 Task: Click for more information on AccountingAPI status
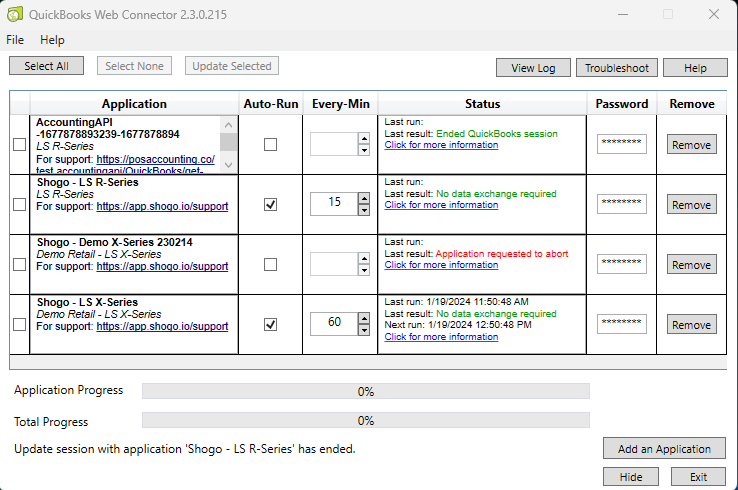pos(441,145)
